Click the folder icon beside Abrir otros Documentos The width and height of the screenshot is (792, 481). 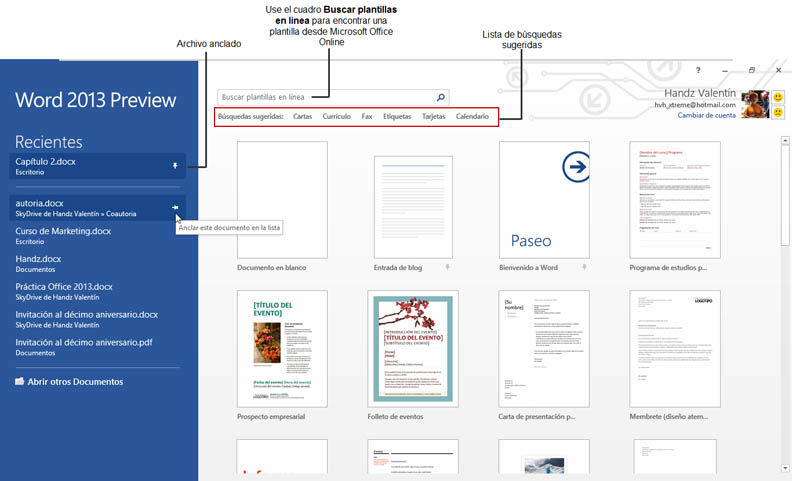[x=20, y=381]
